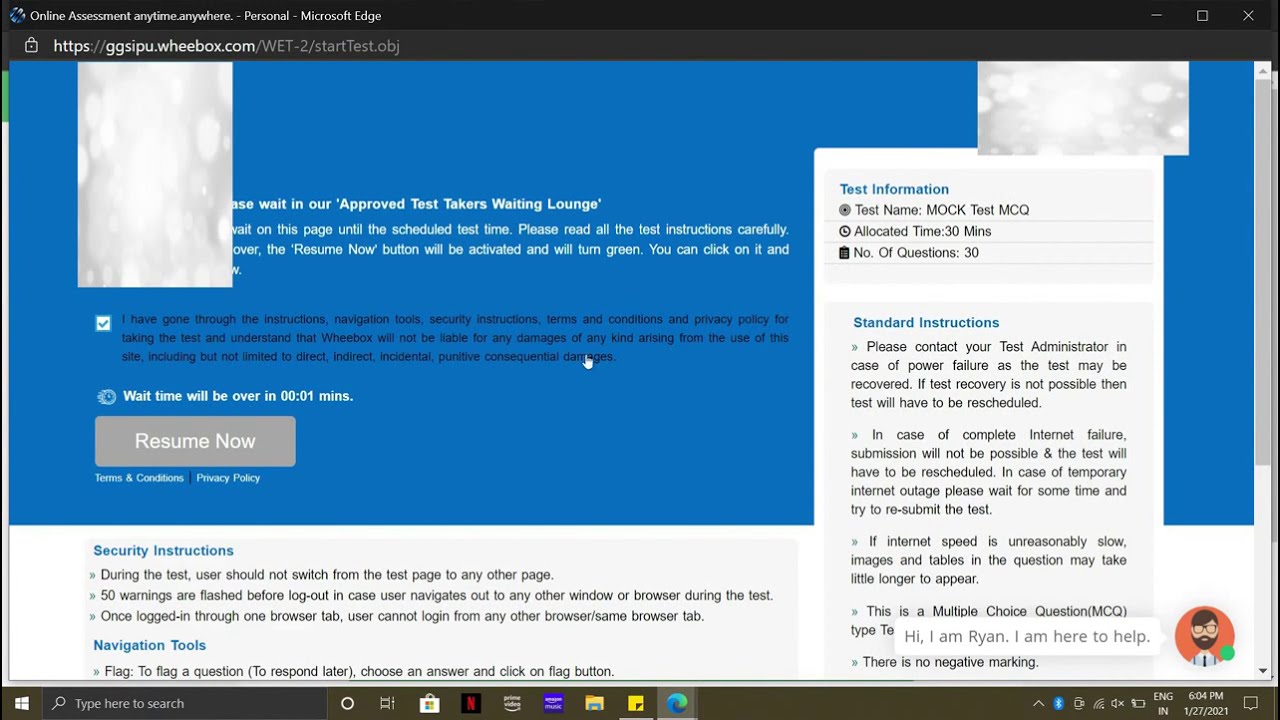Click the Meet Now camera tray icon

point(1079,703)
